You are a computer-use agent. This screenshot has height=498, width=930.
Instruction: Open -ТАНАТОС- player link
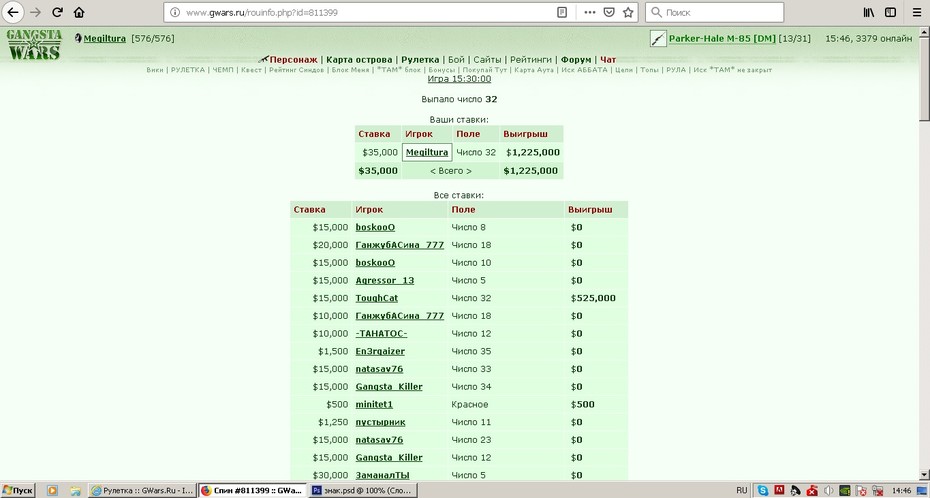381,334
